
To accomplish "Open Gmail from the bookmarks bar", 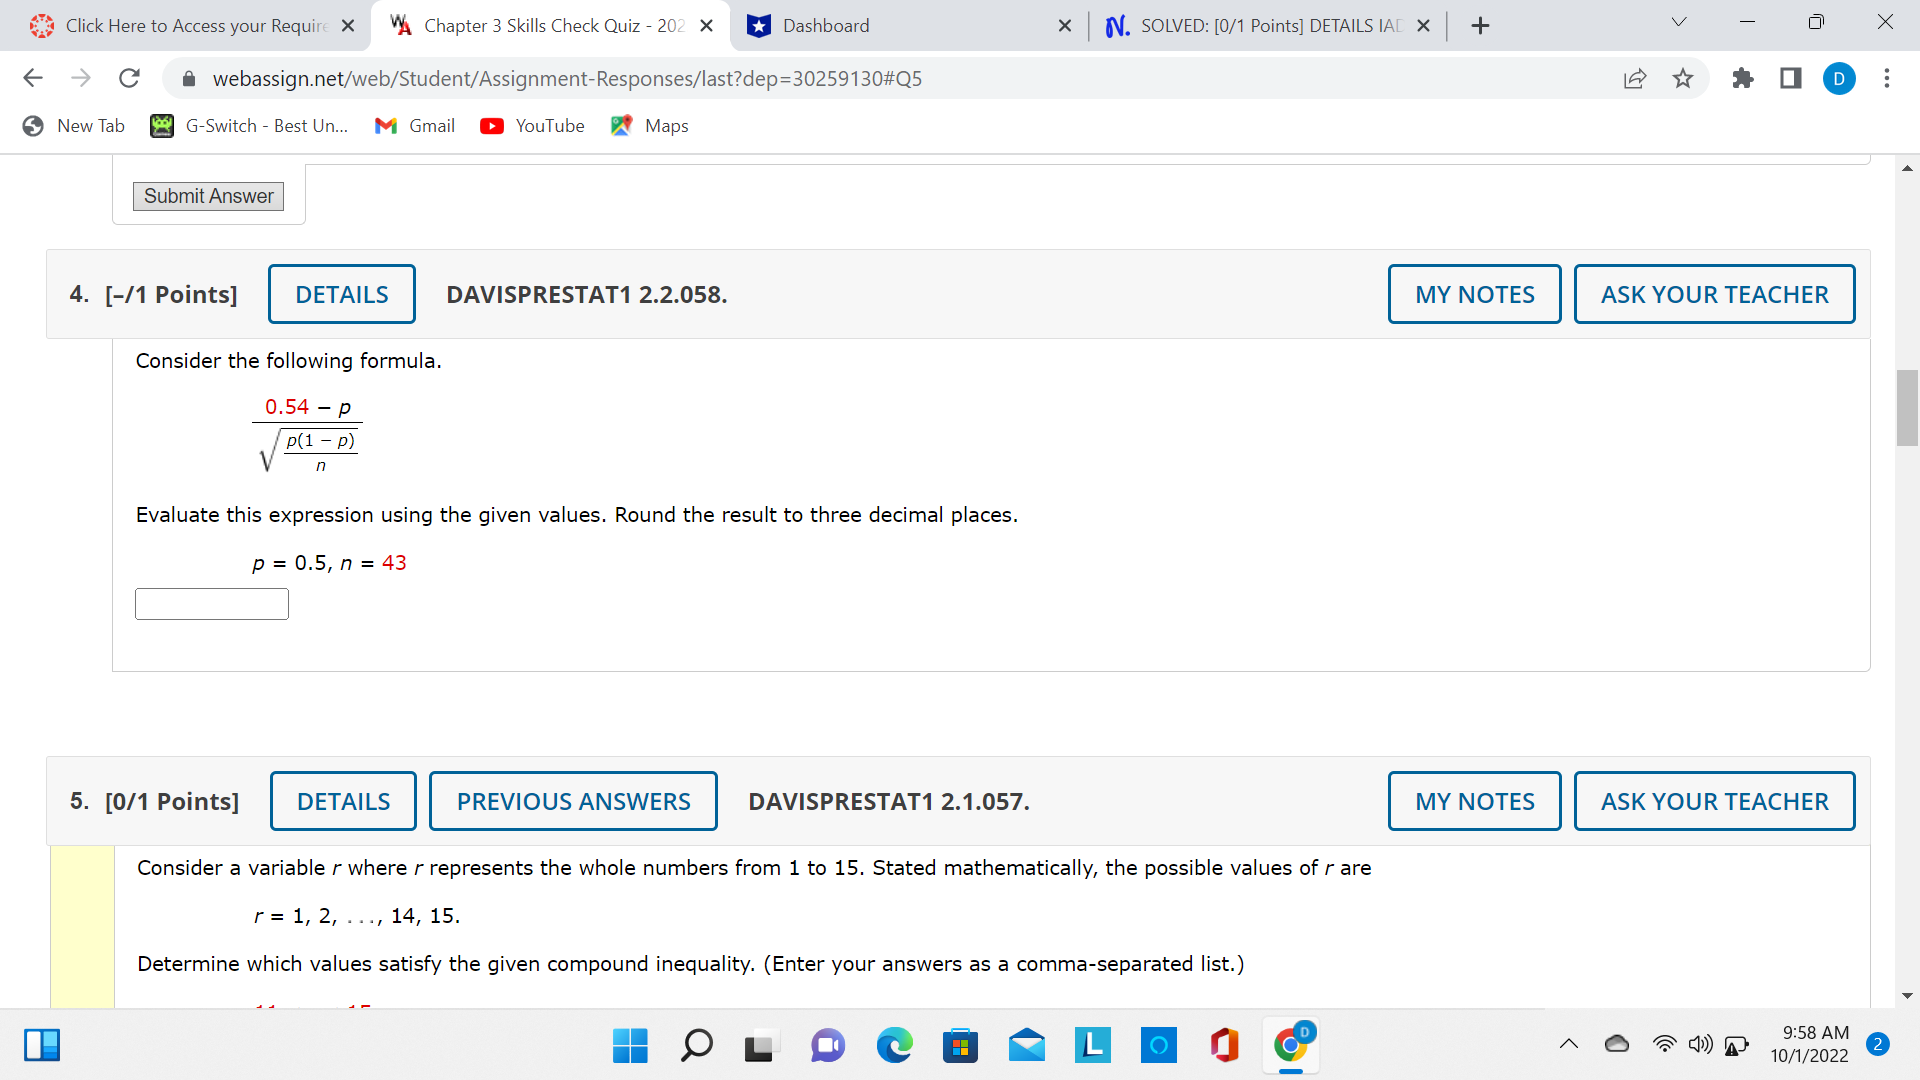I will [x=414, y=126].
